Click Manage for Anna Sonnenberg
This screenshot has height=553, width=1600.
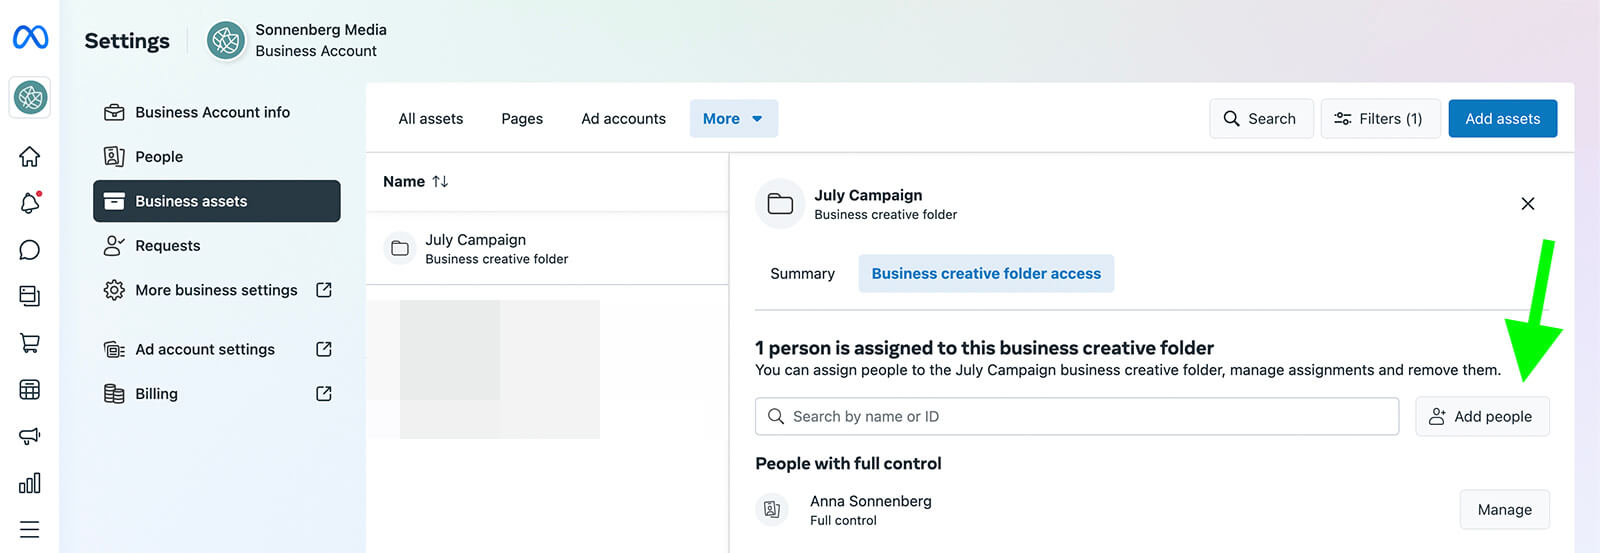tap(1505, 510)
